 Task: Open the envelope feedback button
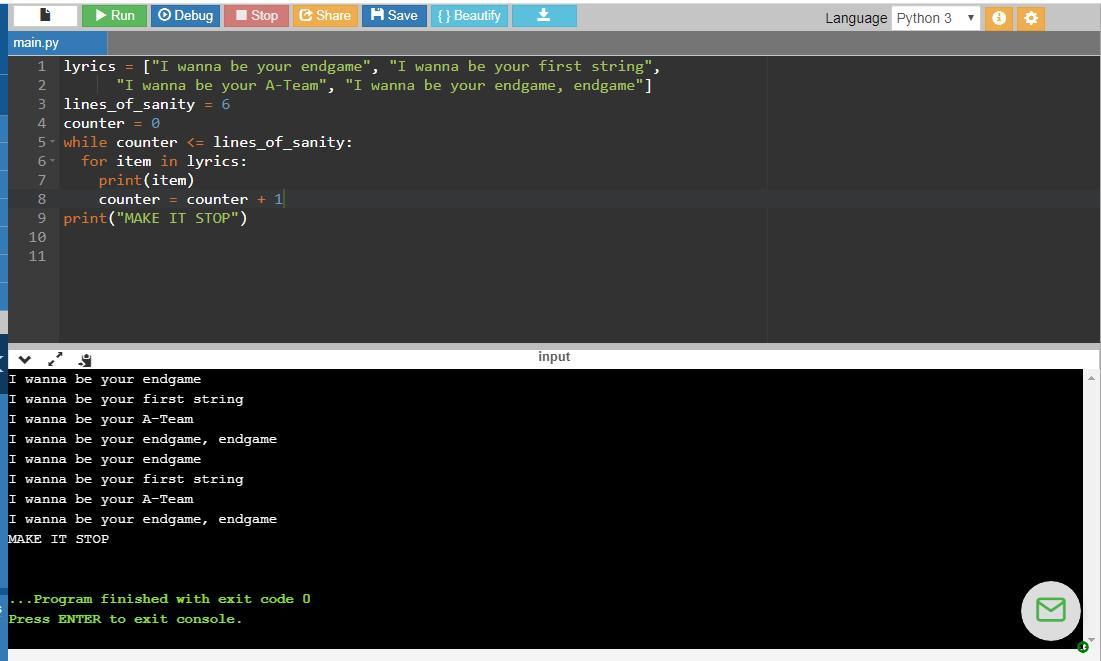click(x=1050, y=610)
